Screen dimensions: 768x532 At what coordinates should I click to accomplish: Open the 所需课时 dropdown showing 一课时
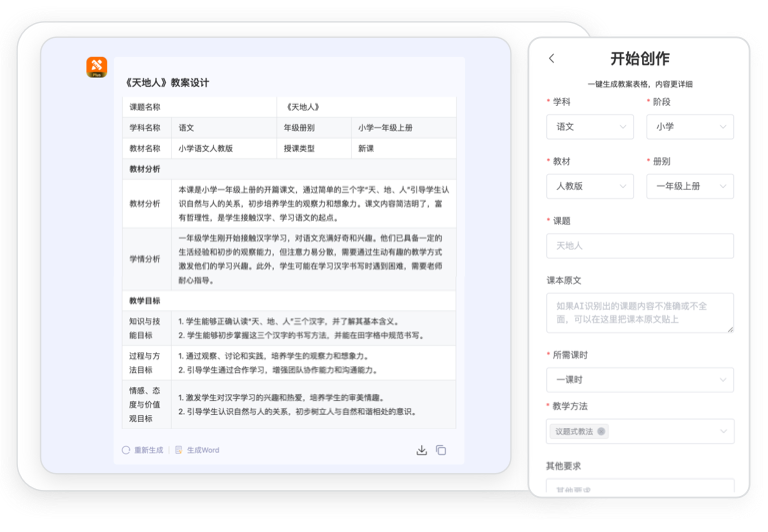click(x=639, y=380)
